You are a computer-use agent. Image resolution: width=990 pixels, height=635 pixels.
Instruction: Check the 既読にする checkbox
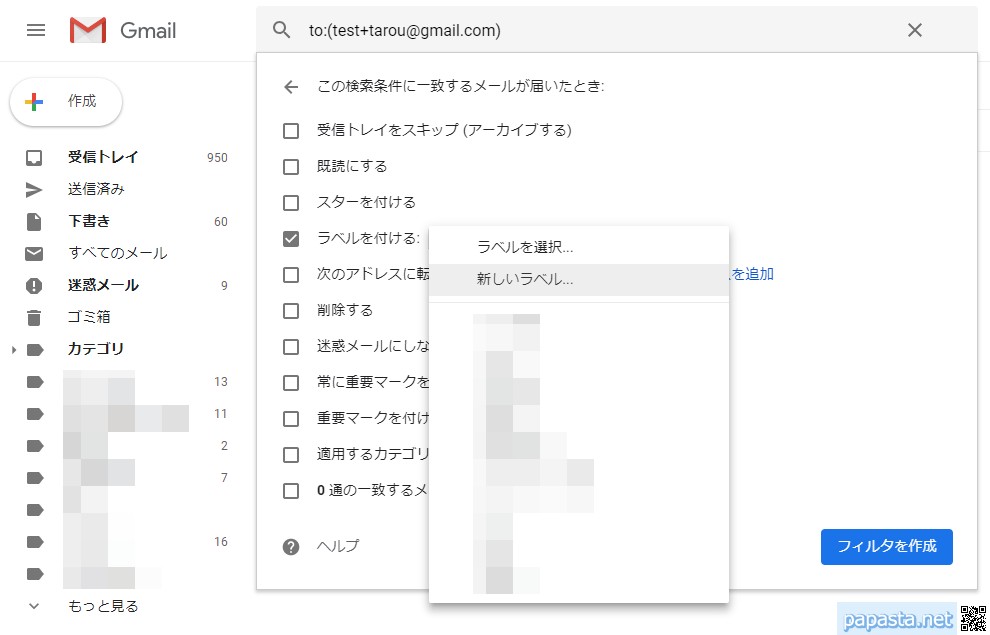291,166
